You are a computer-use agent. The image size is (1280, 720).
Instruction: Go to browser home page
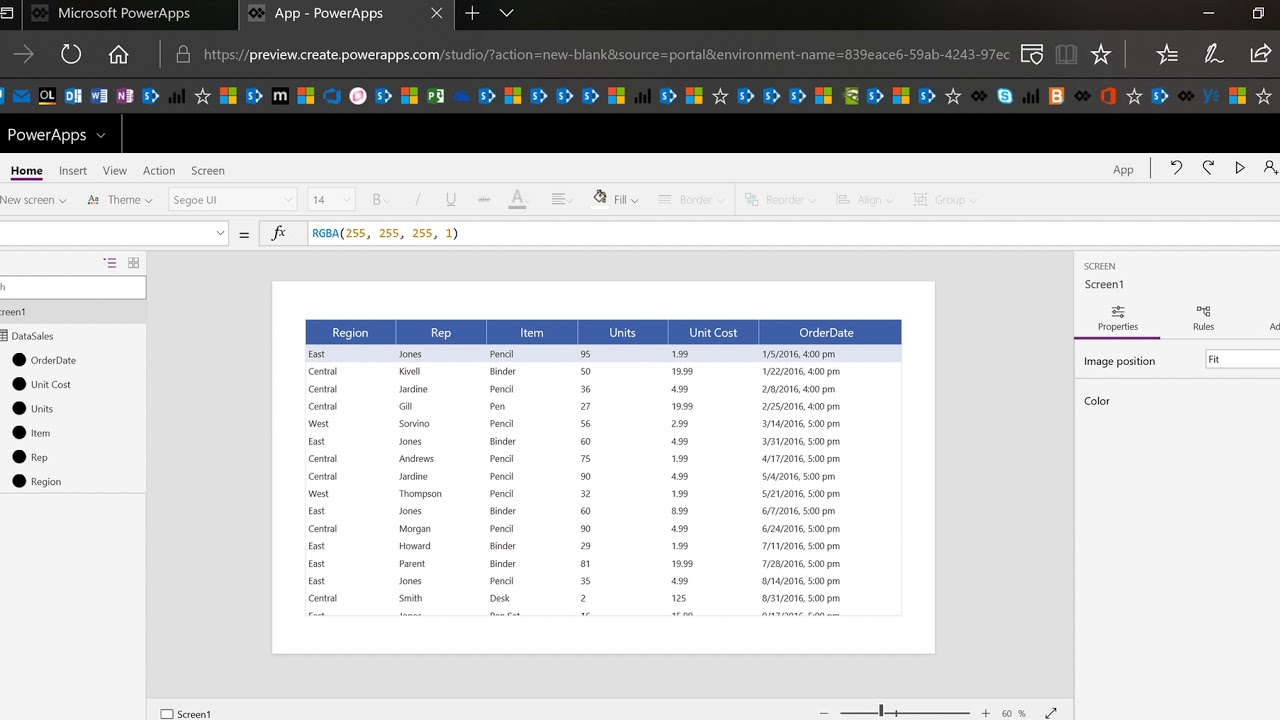pos(119,54)
